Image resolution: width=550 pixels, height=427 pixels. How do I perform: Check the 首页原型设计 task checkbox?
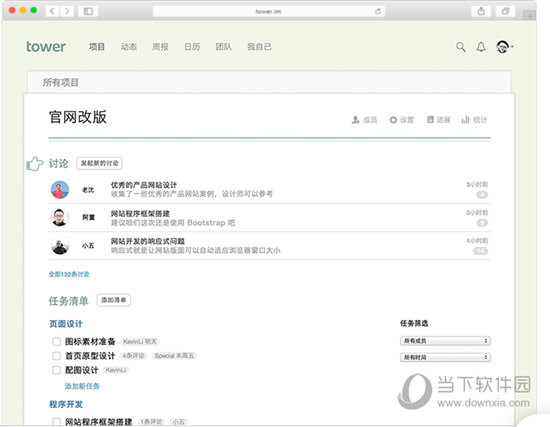56,356
